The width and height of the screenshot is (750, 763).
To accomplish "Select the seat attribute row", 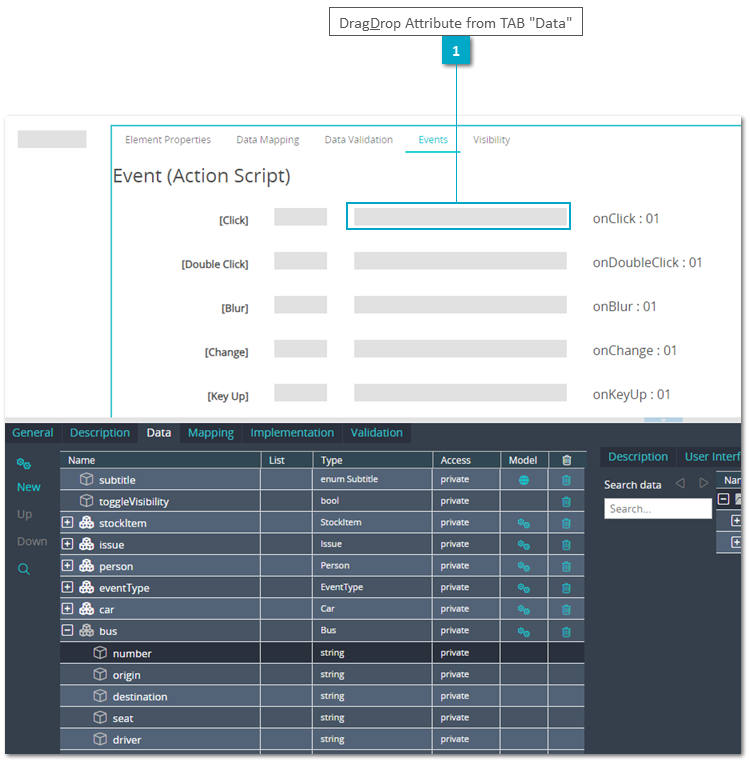I will click(x=322, y=717).
